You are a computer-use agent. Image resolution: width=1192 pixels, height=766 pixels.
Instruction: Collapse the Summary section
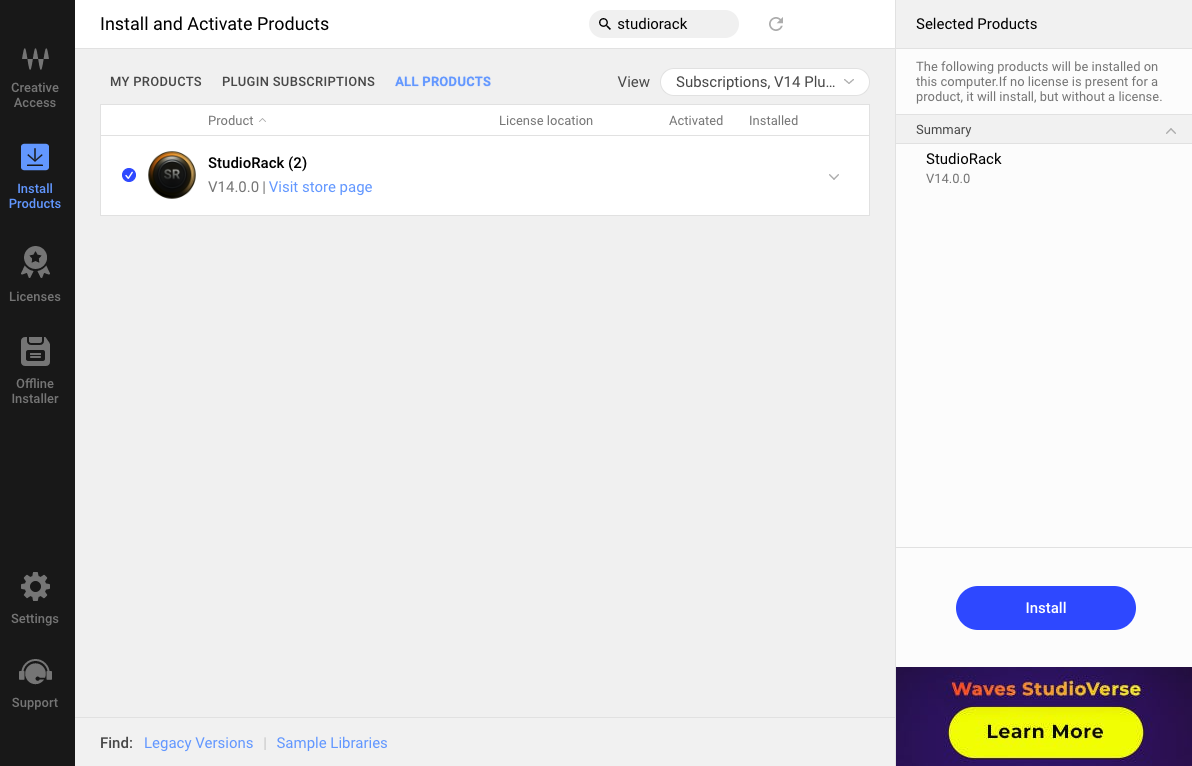tap(1171, 131)
